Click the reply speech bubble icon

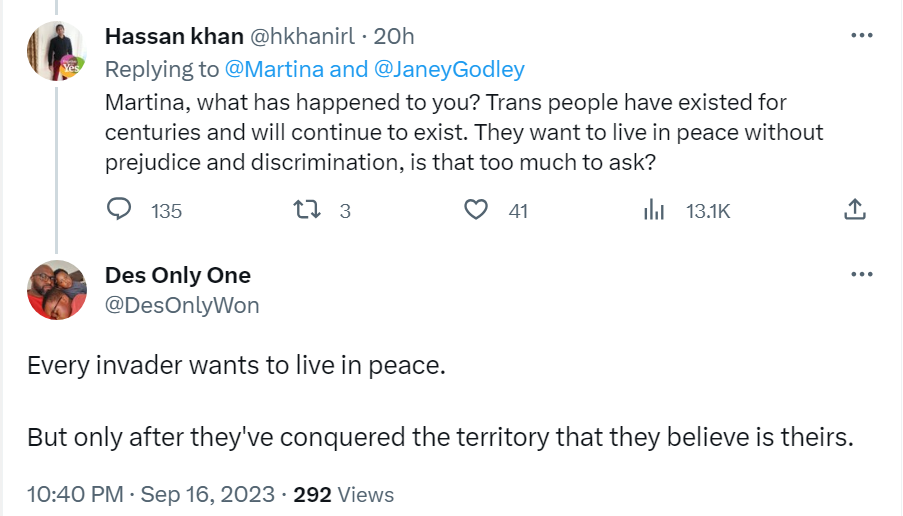click(x=119, y=210)
